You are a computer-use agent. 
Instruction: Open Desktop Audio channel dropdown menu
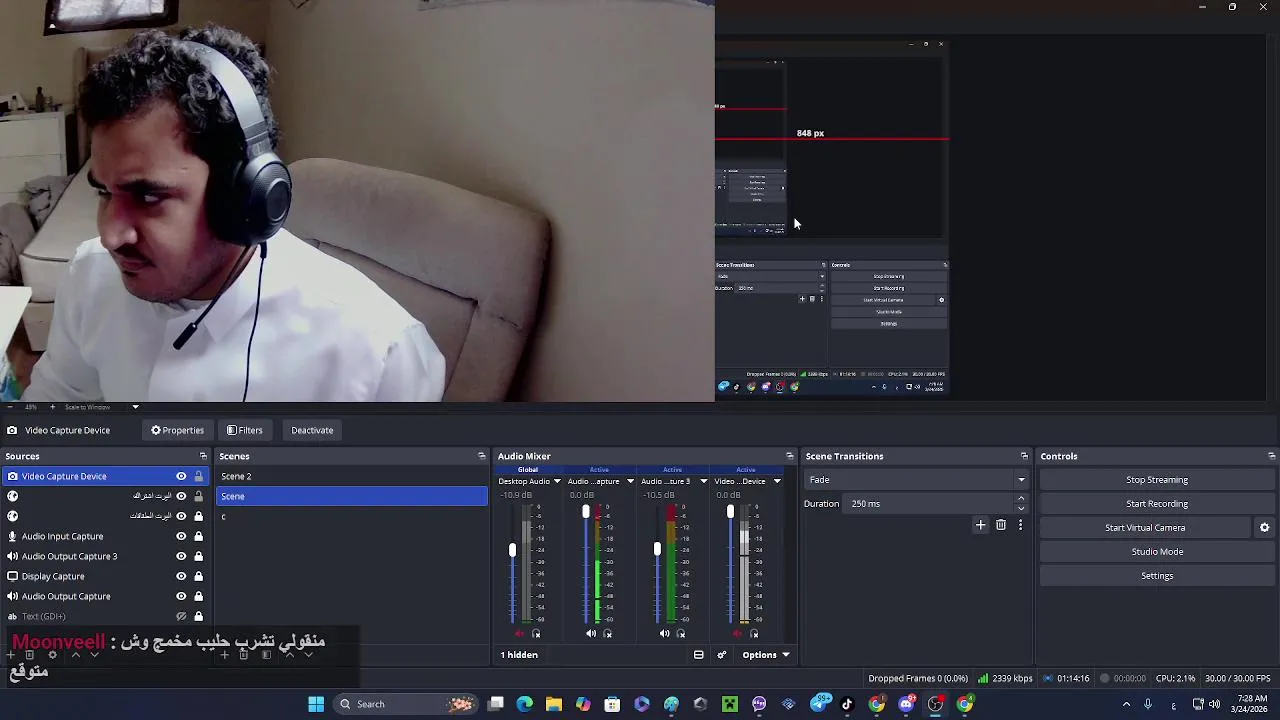[557, 481]
